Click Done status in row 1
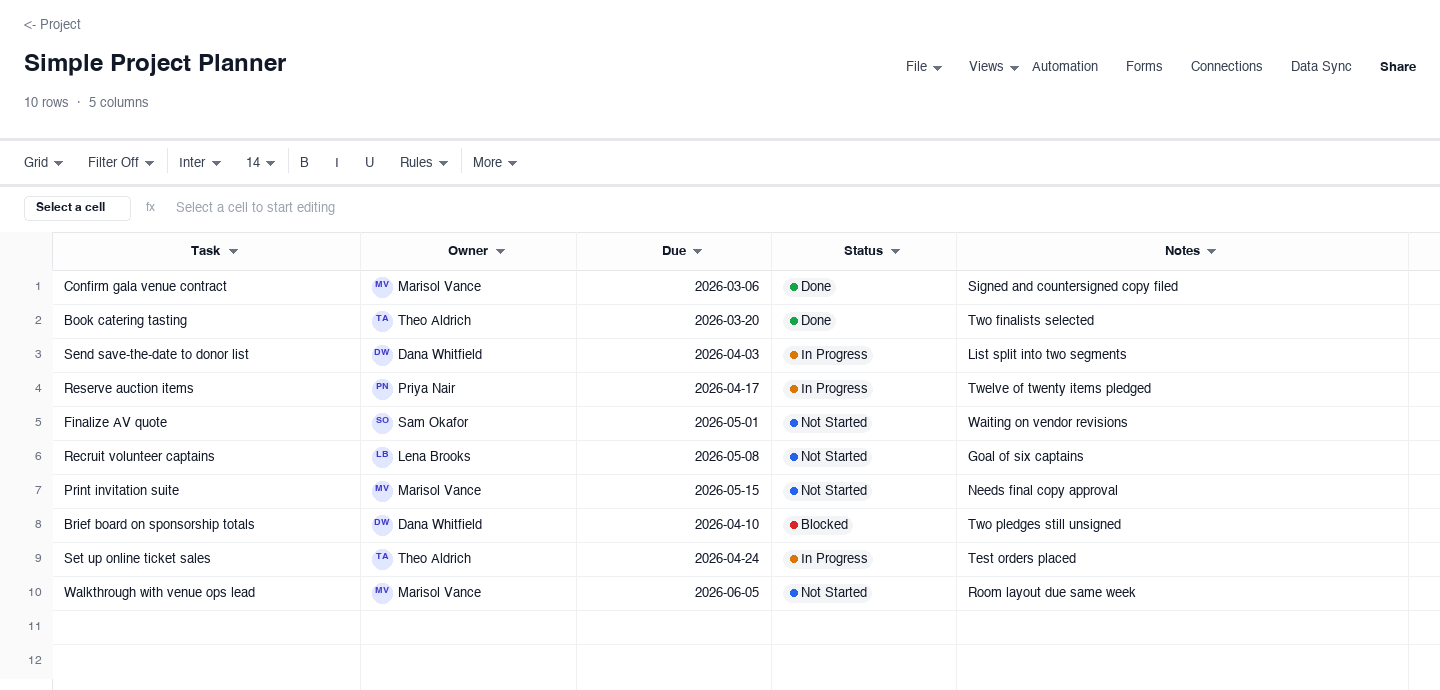This screenshot has width=1440, height=690. [x=810, y=286]
